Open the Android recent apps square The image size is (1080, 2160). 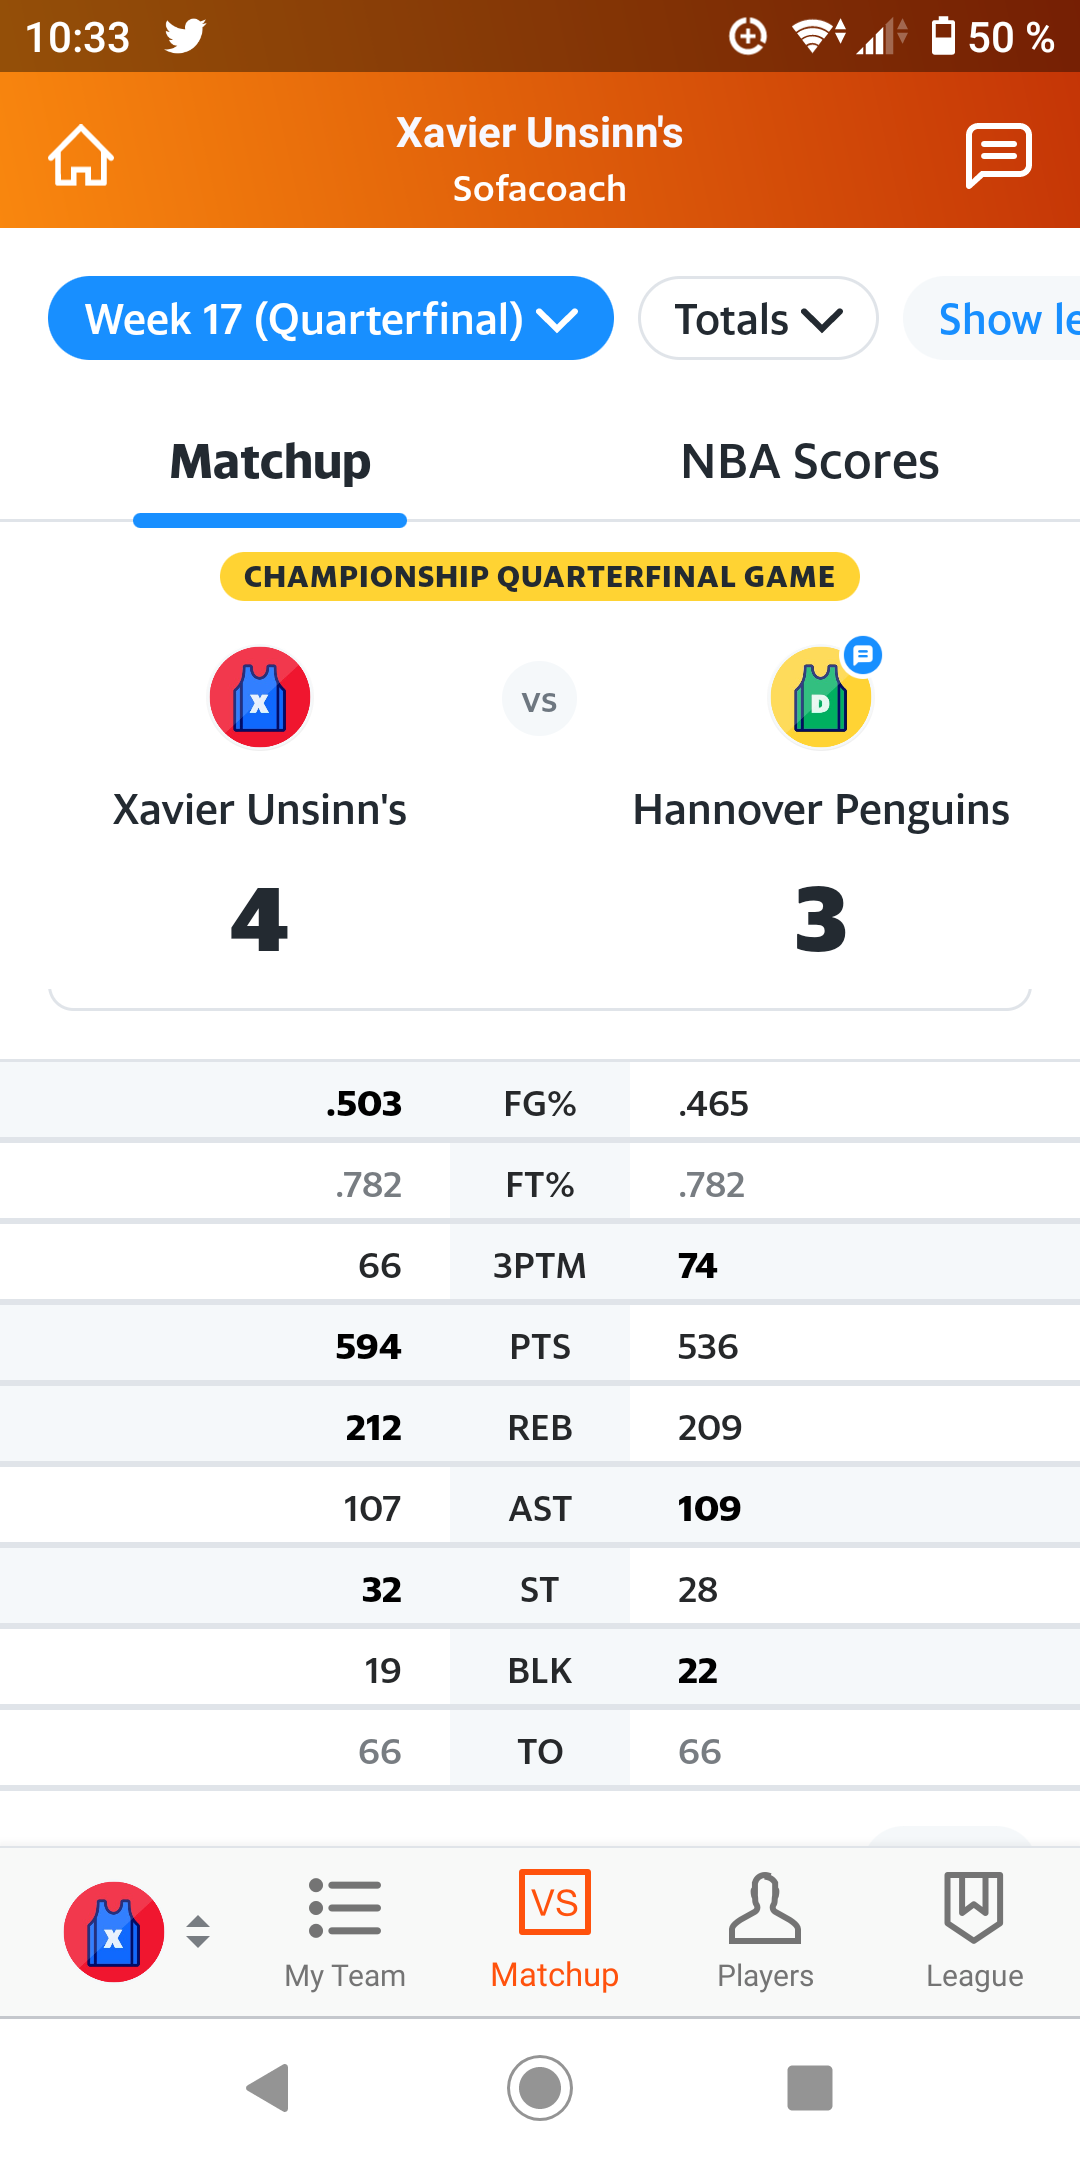point(810,2088)
